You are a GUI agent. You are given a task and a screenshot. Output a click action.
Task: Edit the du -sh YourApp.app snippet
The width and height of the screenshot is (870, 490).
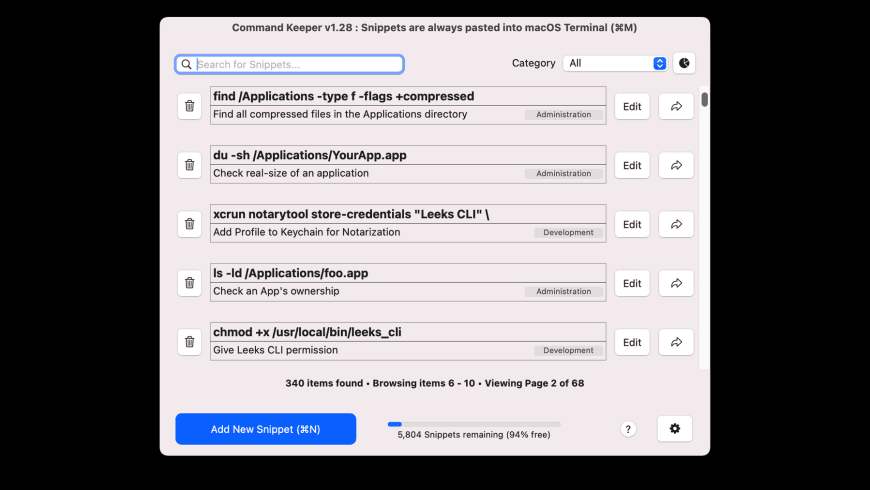(632, 165)
